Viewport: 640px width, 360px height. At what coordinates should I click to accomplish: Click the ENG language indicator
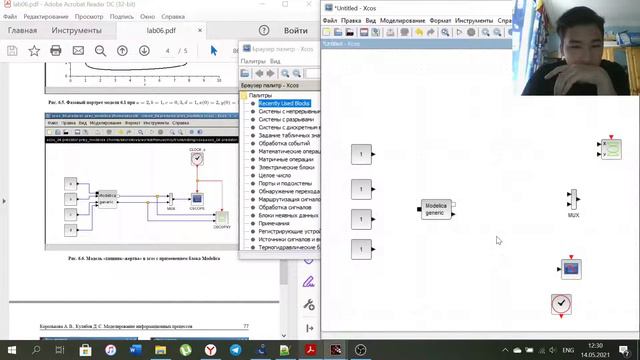pyautogui.click(x=568, y=350)
